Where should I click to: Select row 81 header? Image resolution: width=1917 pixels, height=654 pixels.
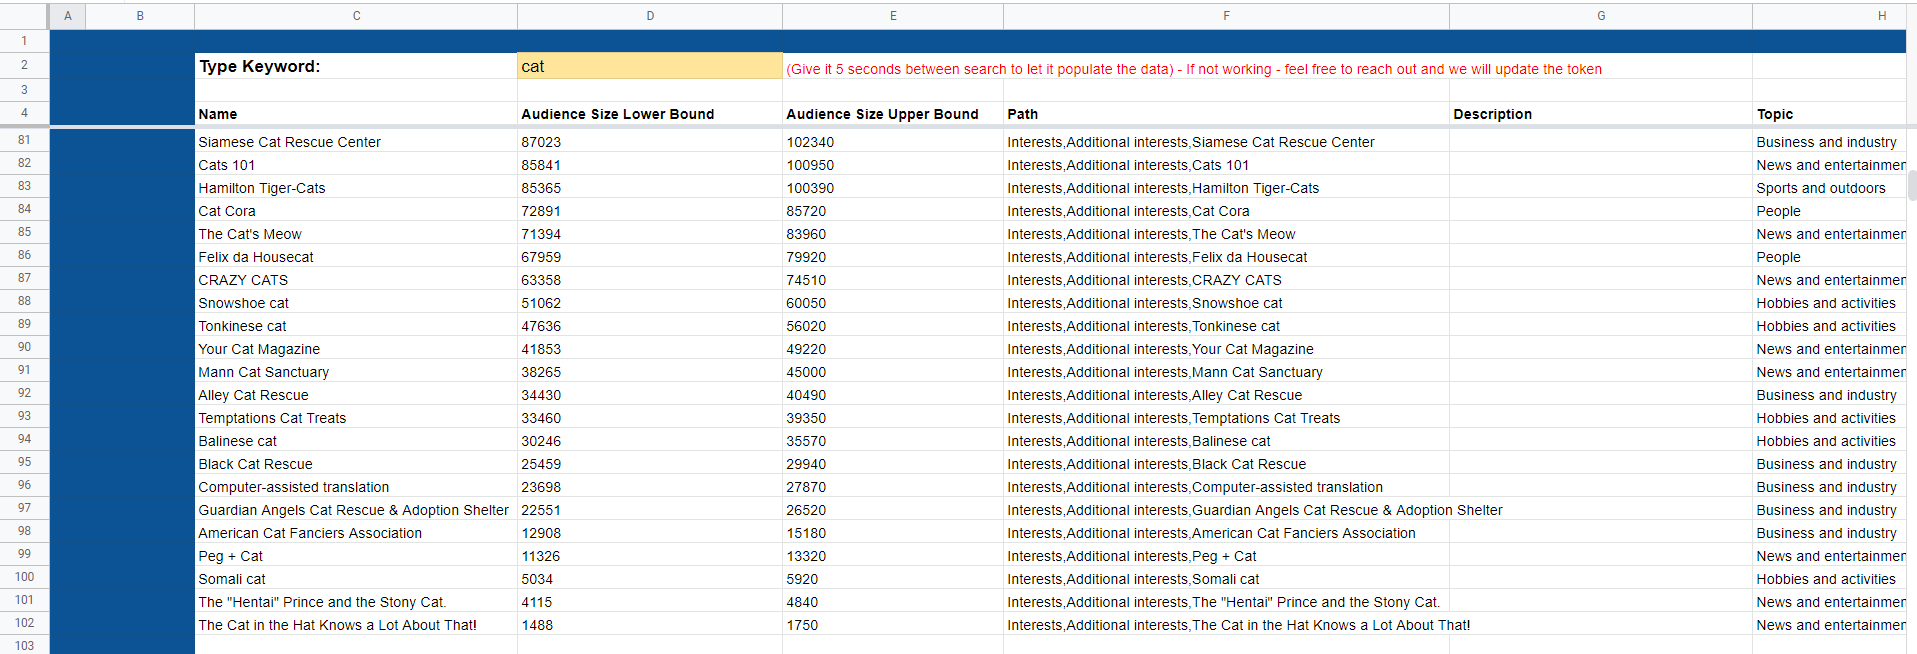tap(24, 141)
